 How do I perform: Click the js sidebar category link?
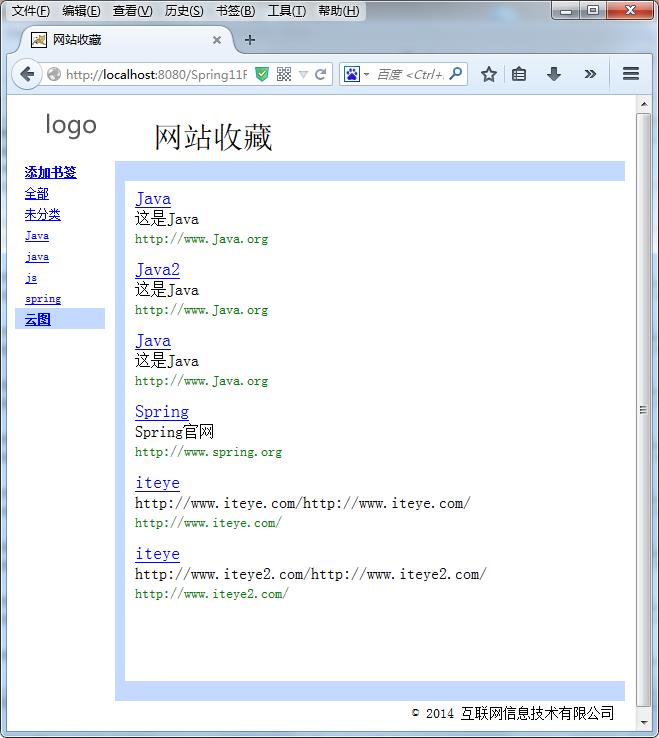pos(31,278)
